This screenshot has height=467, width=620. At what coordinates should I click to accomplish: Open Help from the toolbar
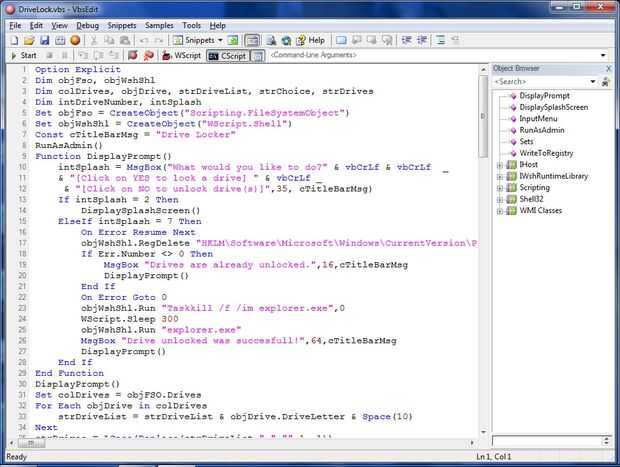pyautogui.click(x=311, y=40)
